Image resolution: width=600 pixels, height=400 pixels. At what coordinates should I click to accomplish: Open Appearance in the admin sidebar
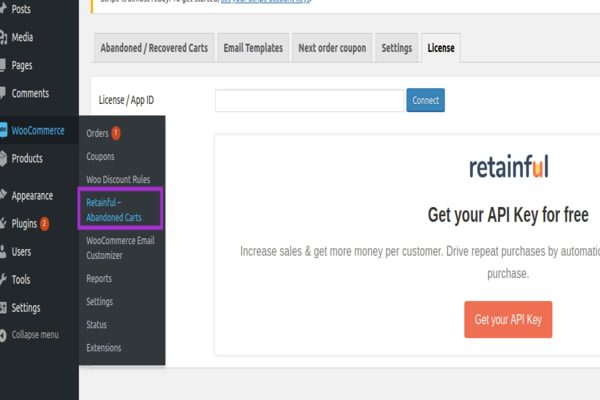click(x=32, y=196)
